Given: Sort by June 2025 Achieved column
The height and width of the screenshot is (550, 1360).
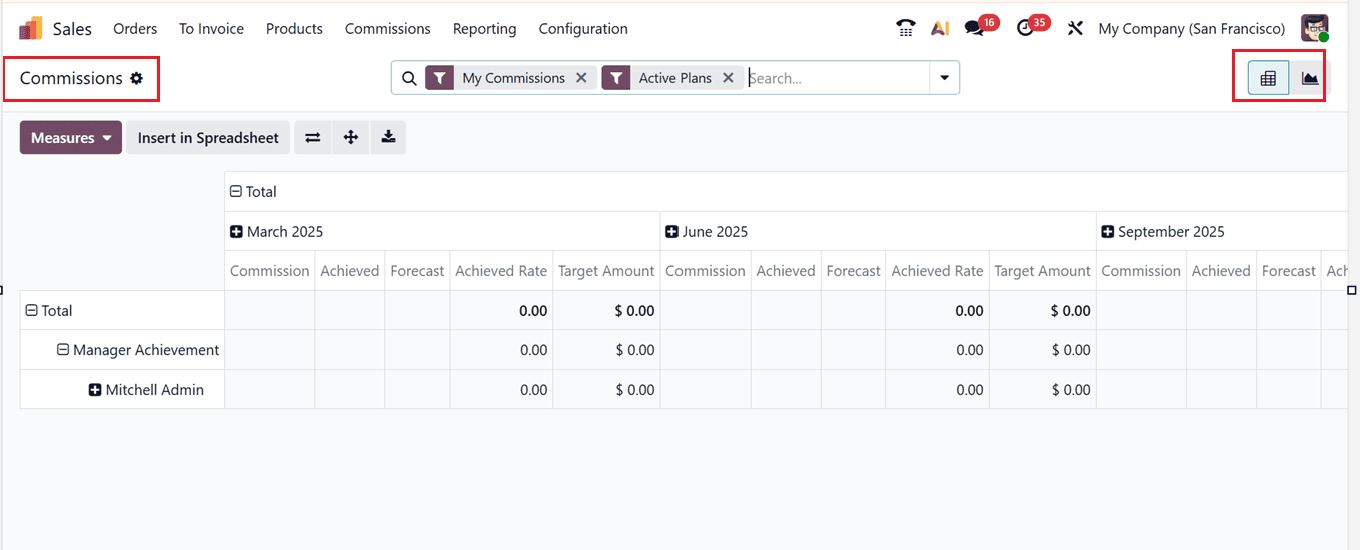Looking at the screenshot, I should [x=786, y=271].
